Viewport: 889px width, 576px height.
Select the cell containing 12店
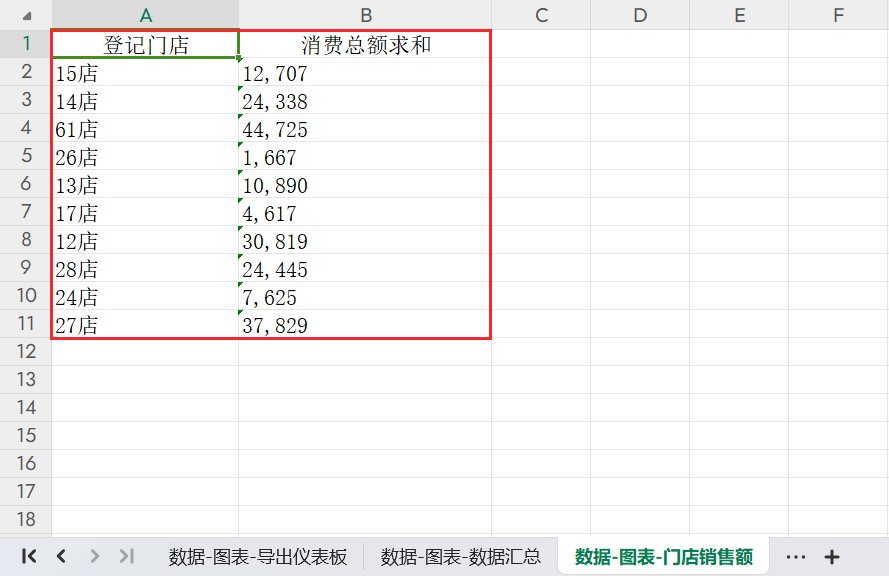point(145,240)
